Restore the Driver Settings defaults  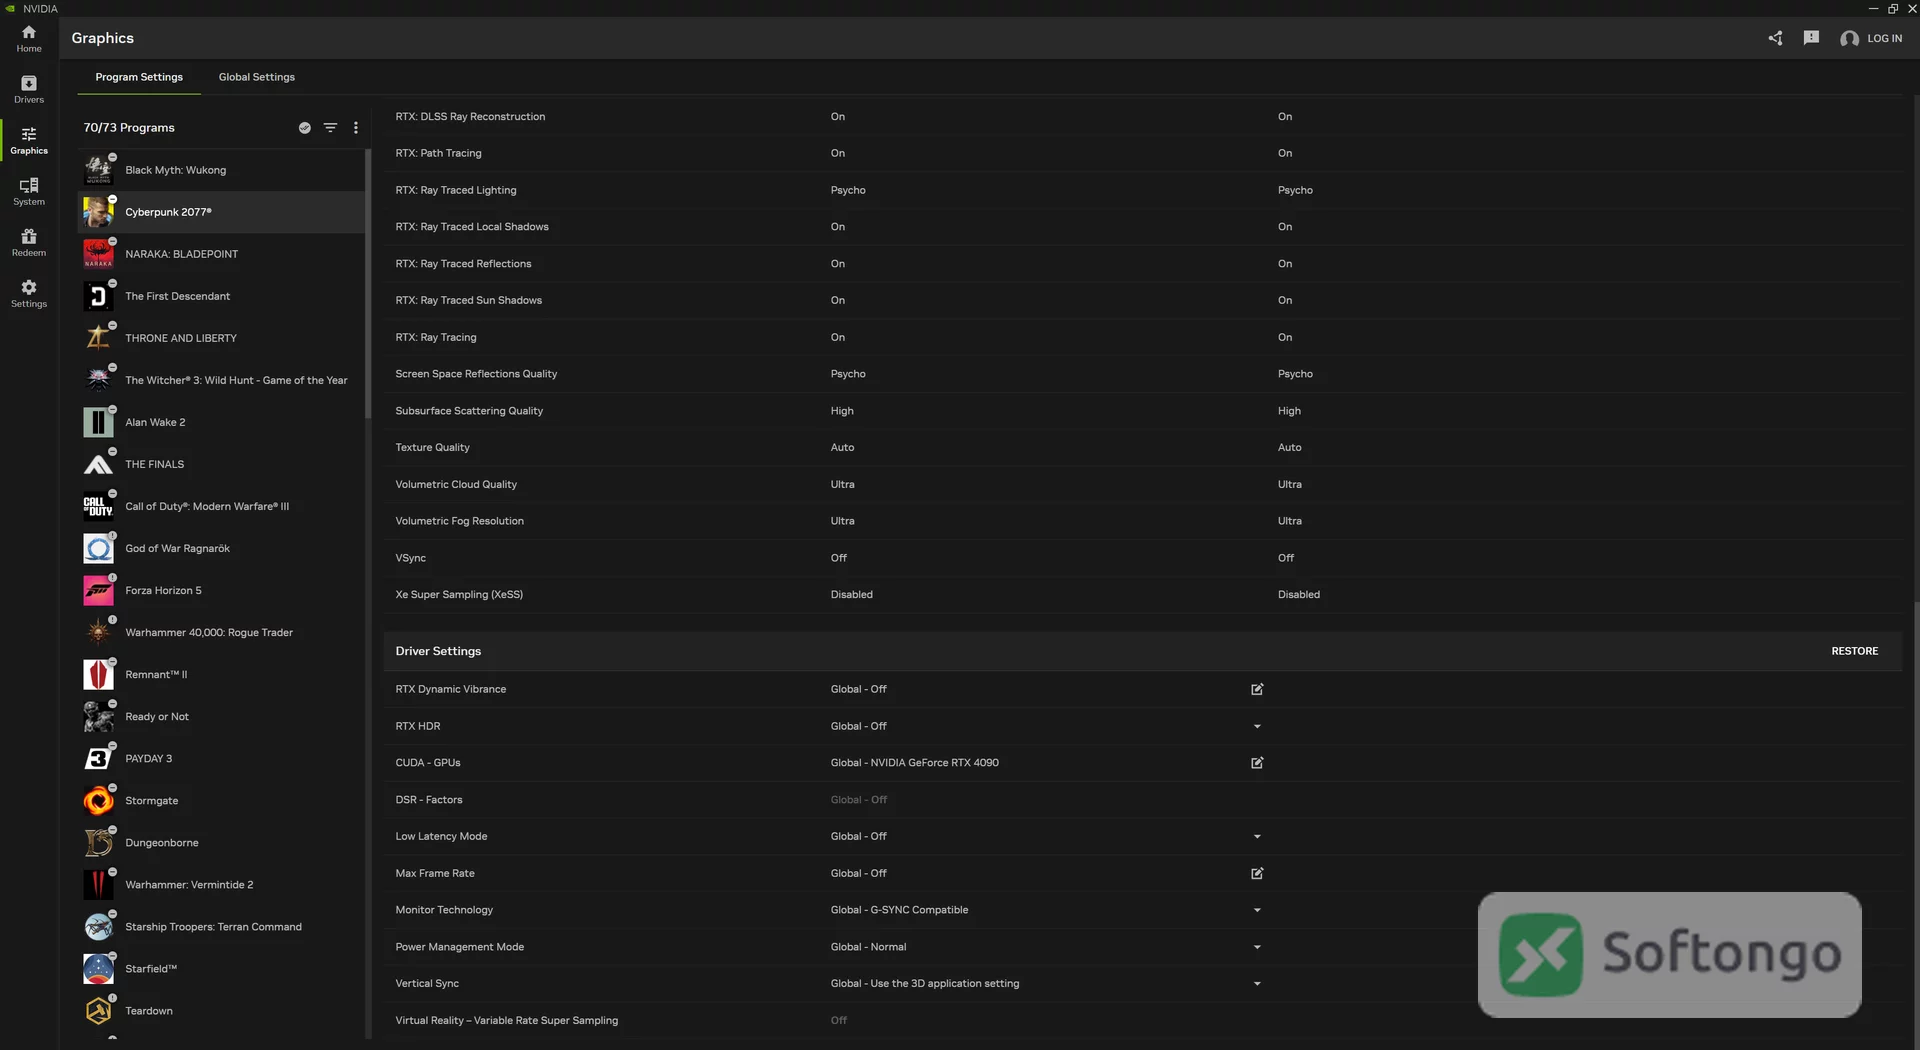1854,651
